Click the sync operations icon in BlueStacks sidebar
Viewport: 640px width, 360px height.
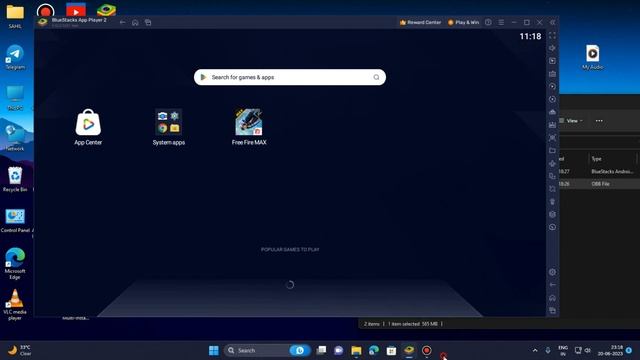552,87
